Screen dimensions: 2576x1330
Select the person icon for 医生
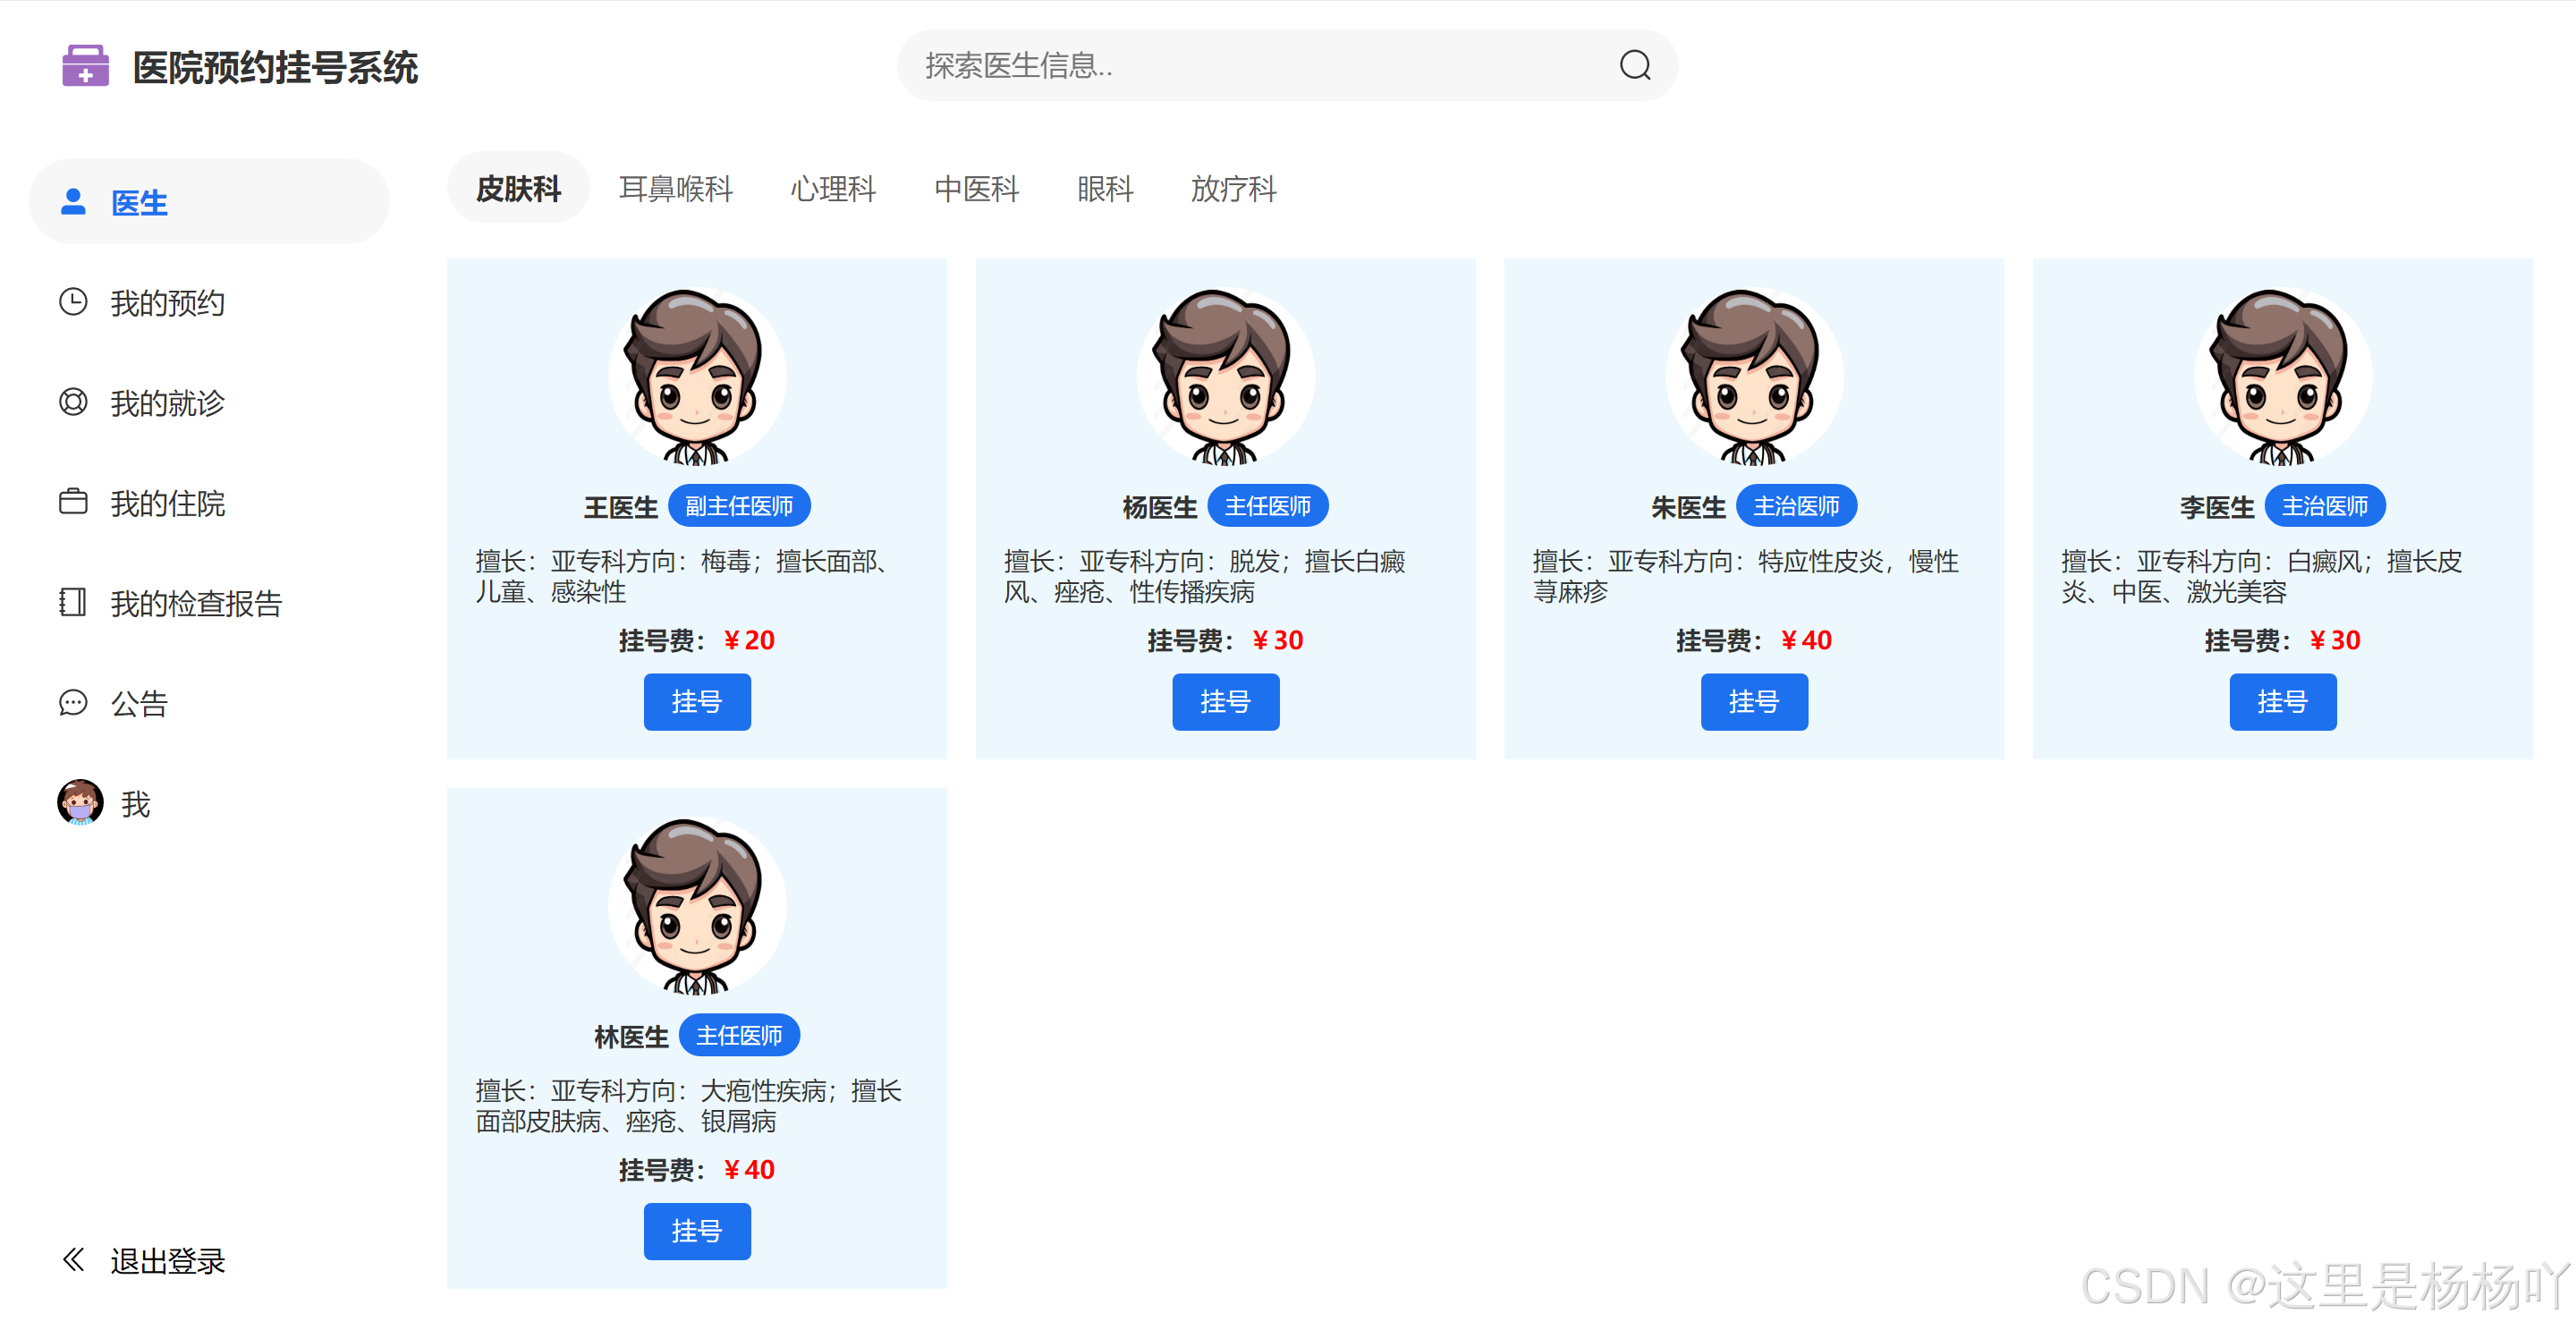coord(73,202)
